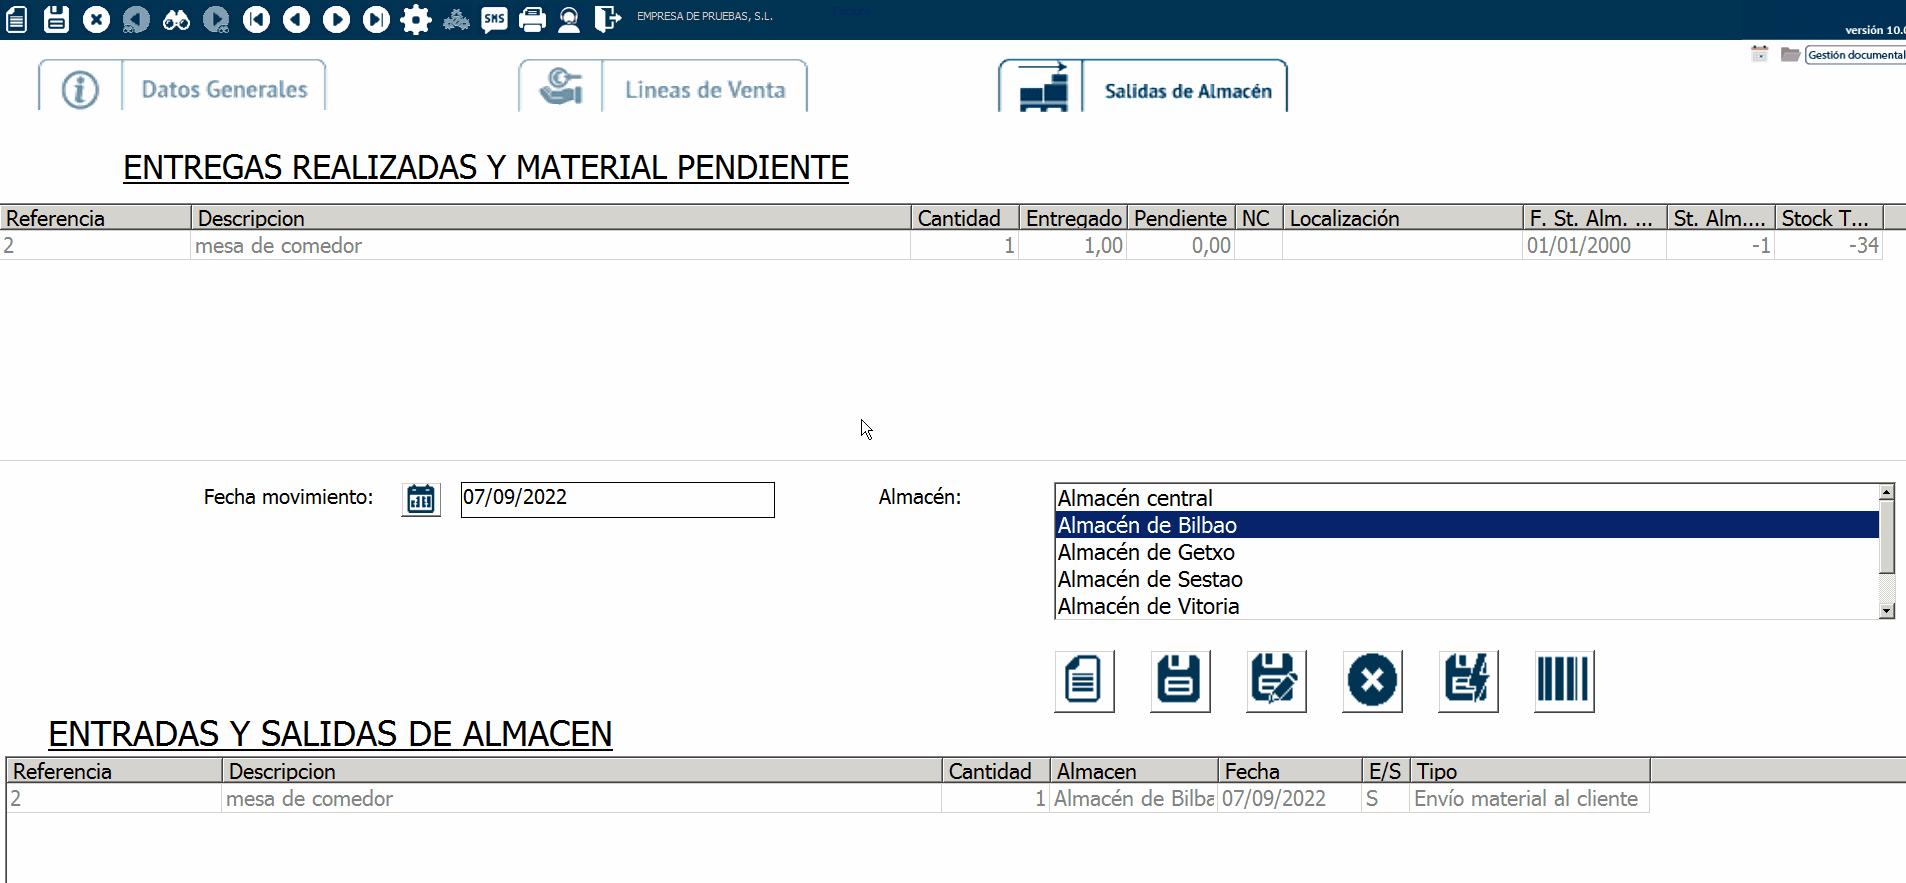
Task: Click the binoculars search icon in top toolbar
Action: [x=176, y=19]
